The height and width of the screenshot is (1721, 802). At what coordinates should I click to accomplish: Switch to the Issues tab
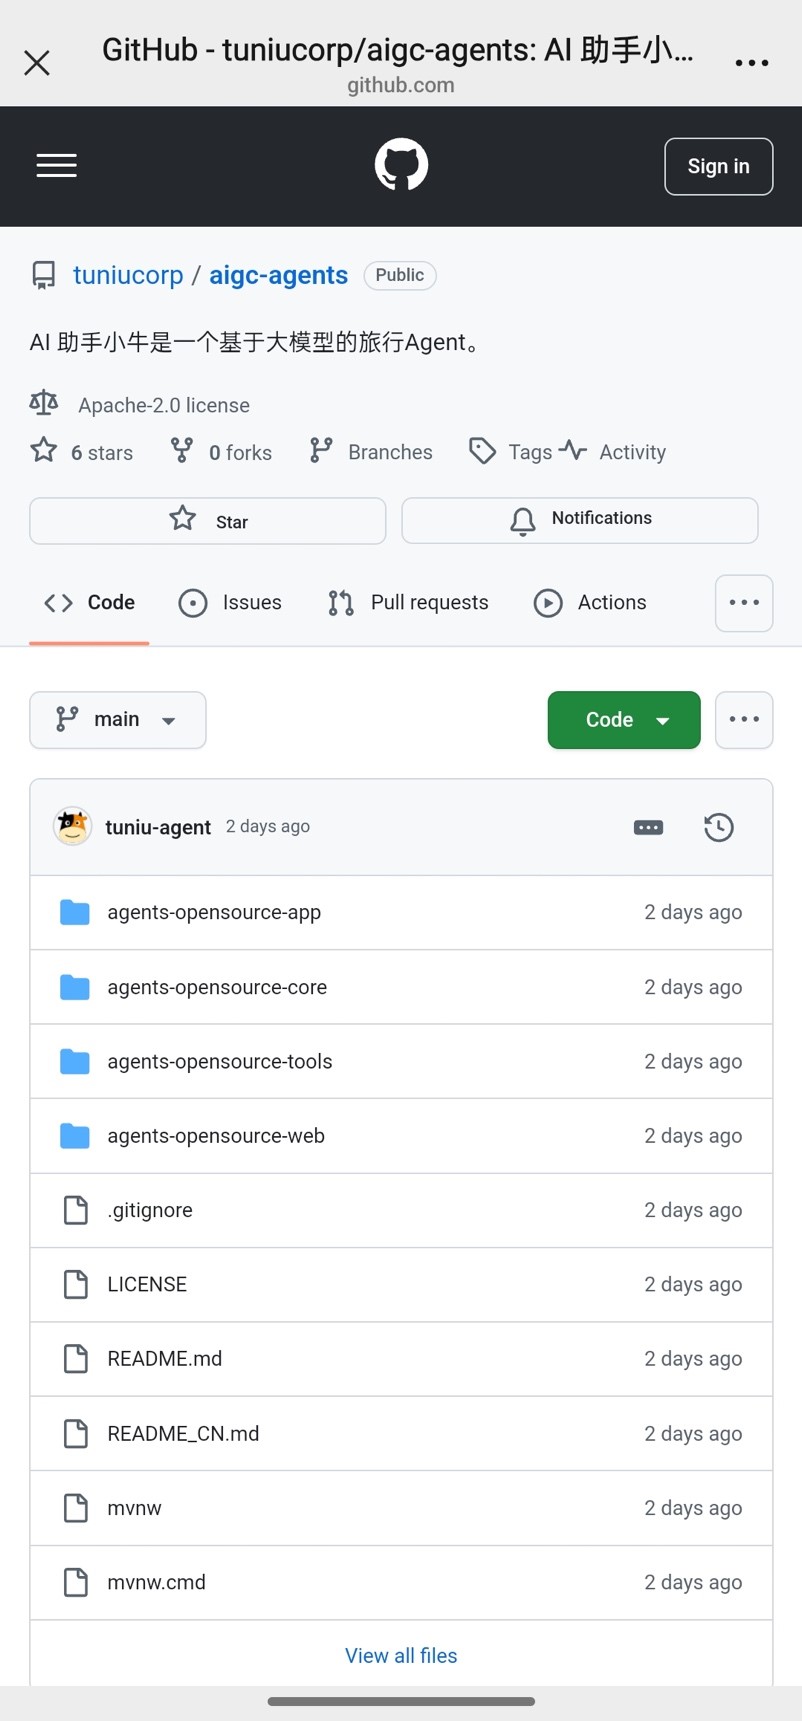pos(231,603)
